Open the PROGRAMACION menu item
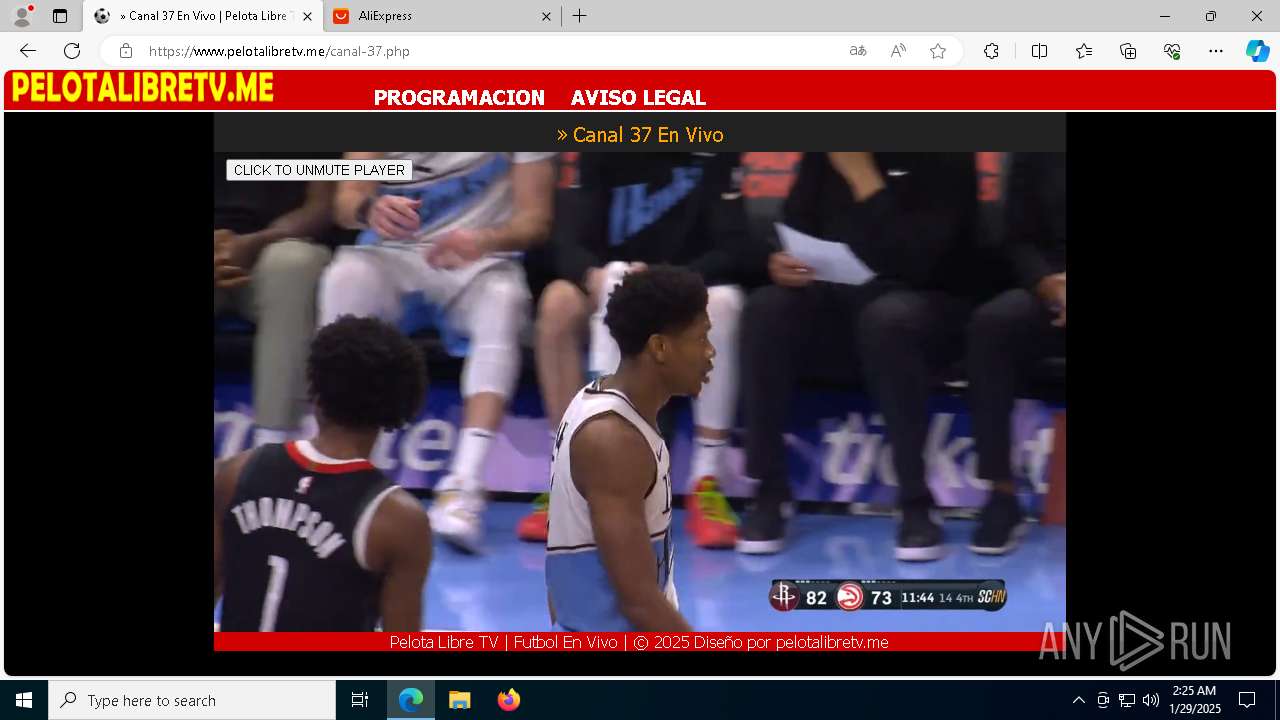Screen dimensions: 1280x720 coord(459,97)
